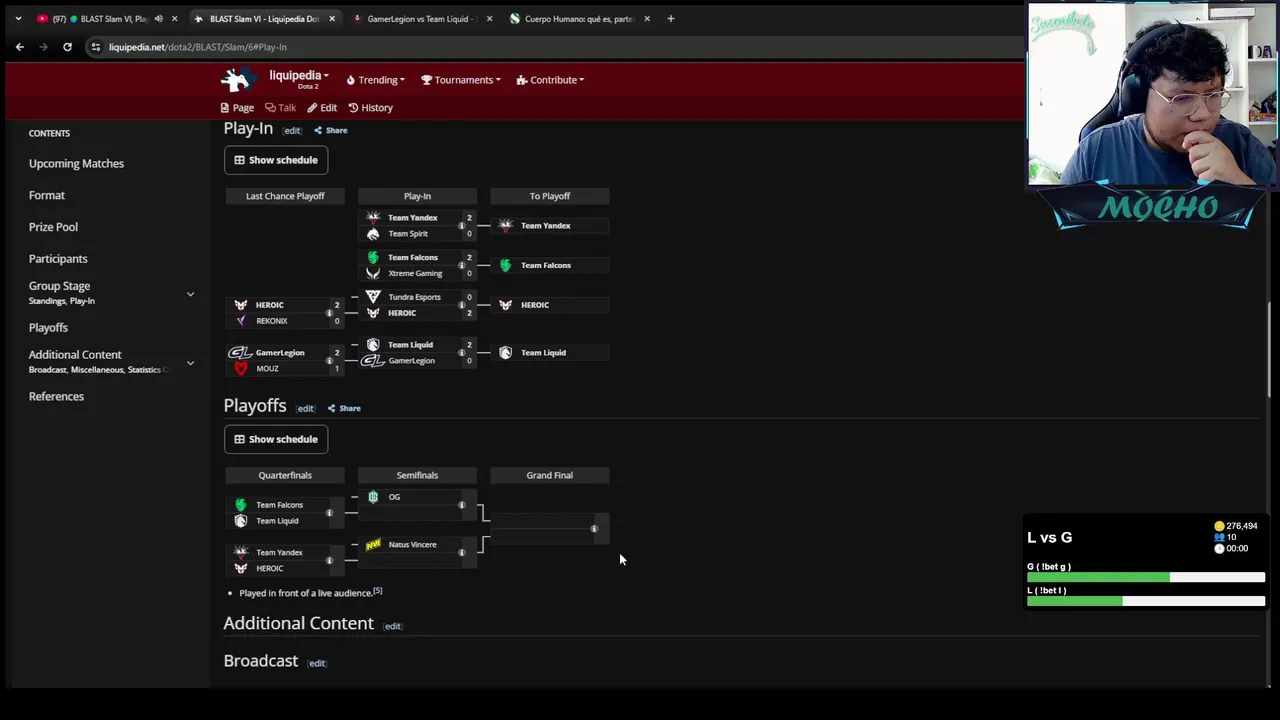Open the Trending dropdown menu

click(376, 80)
